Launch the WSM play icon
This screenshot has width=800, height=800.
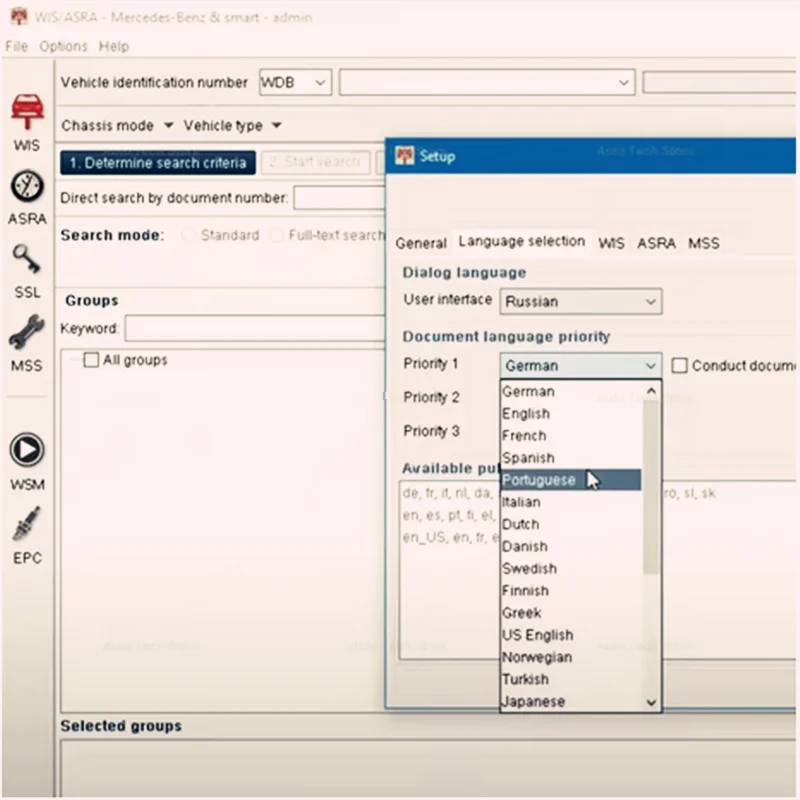[x=27, y=450]
